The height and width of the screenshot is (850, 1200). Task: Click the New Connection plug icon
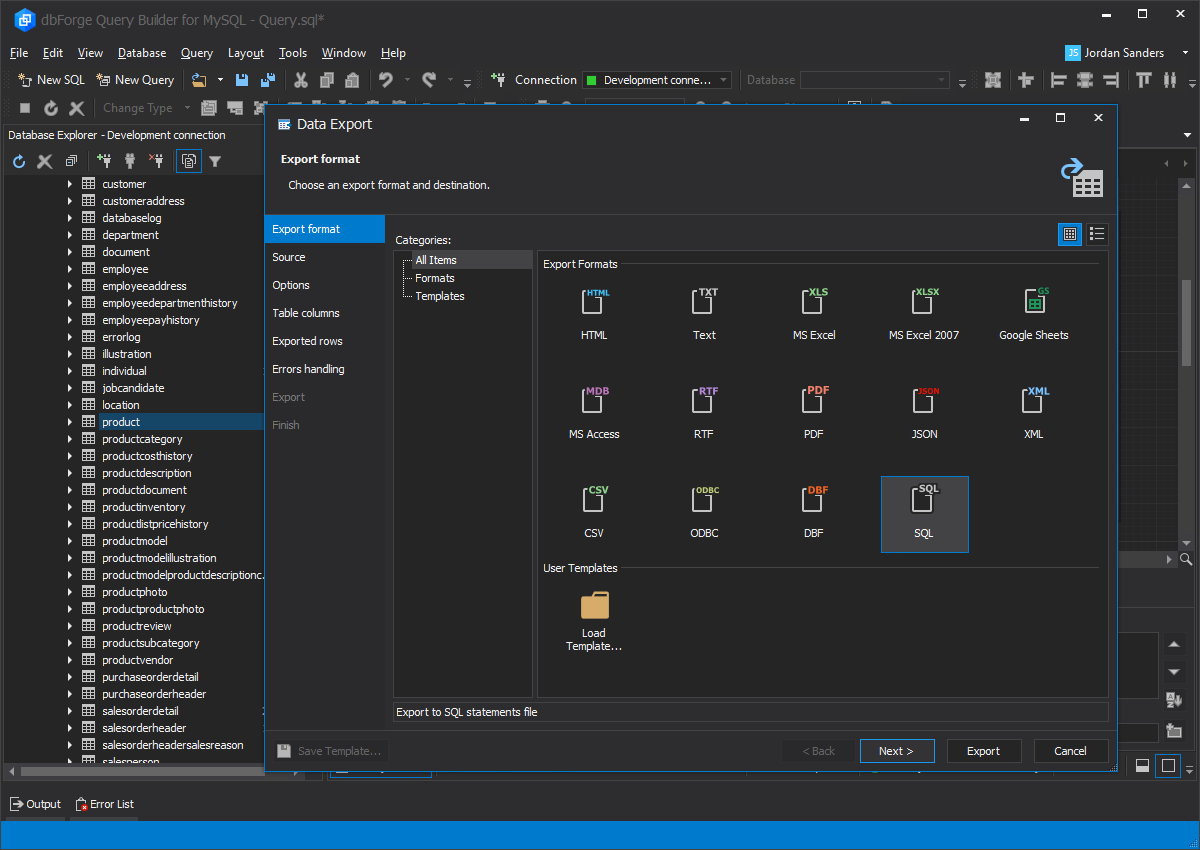[x=104, y=161]
